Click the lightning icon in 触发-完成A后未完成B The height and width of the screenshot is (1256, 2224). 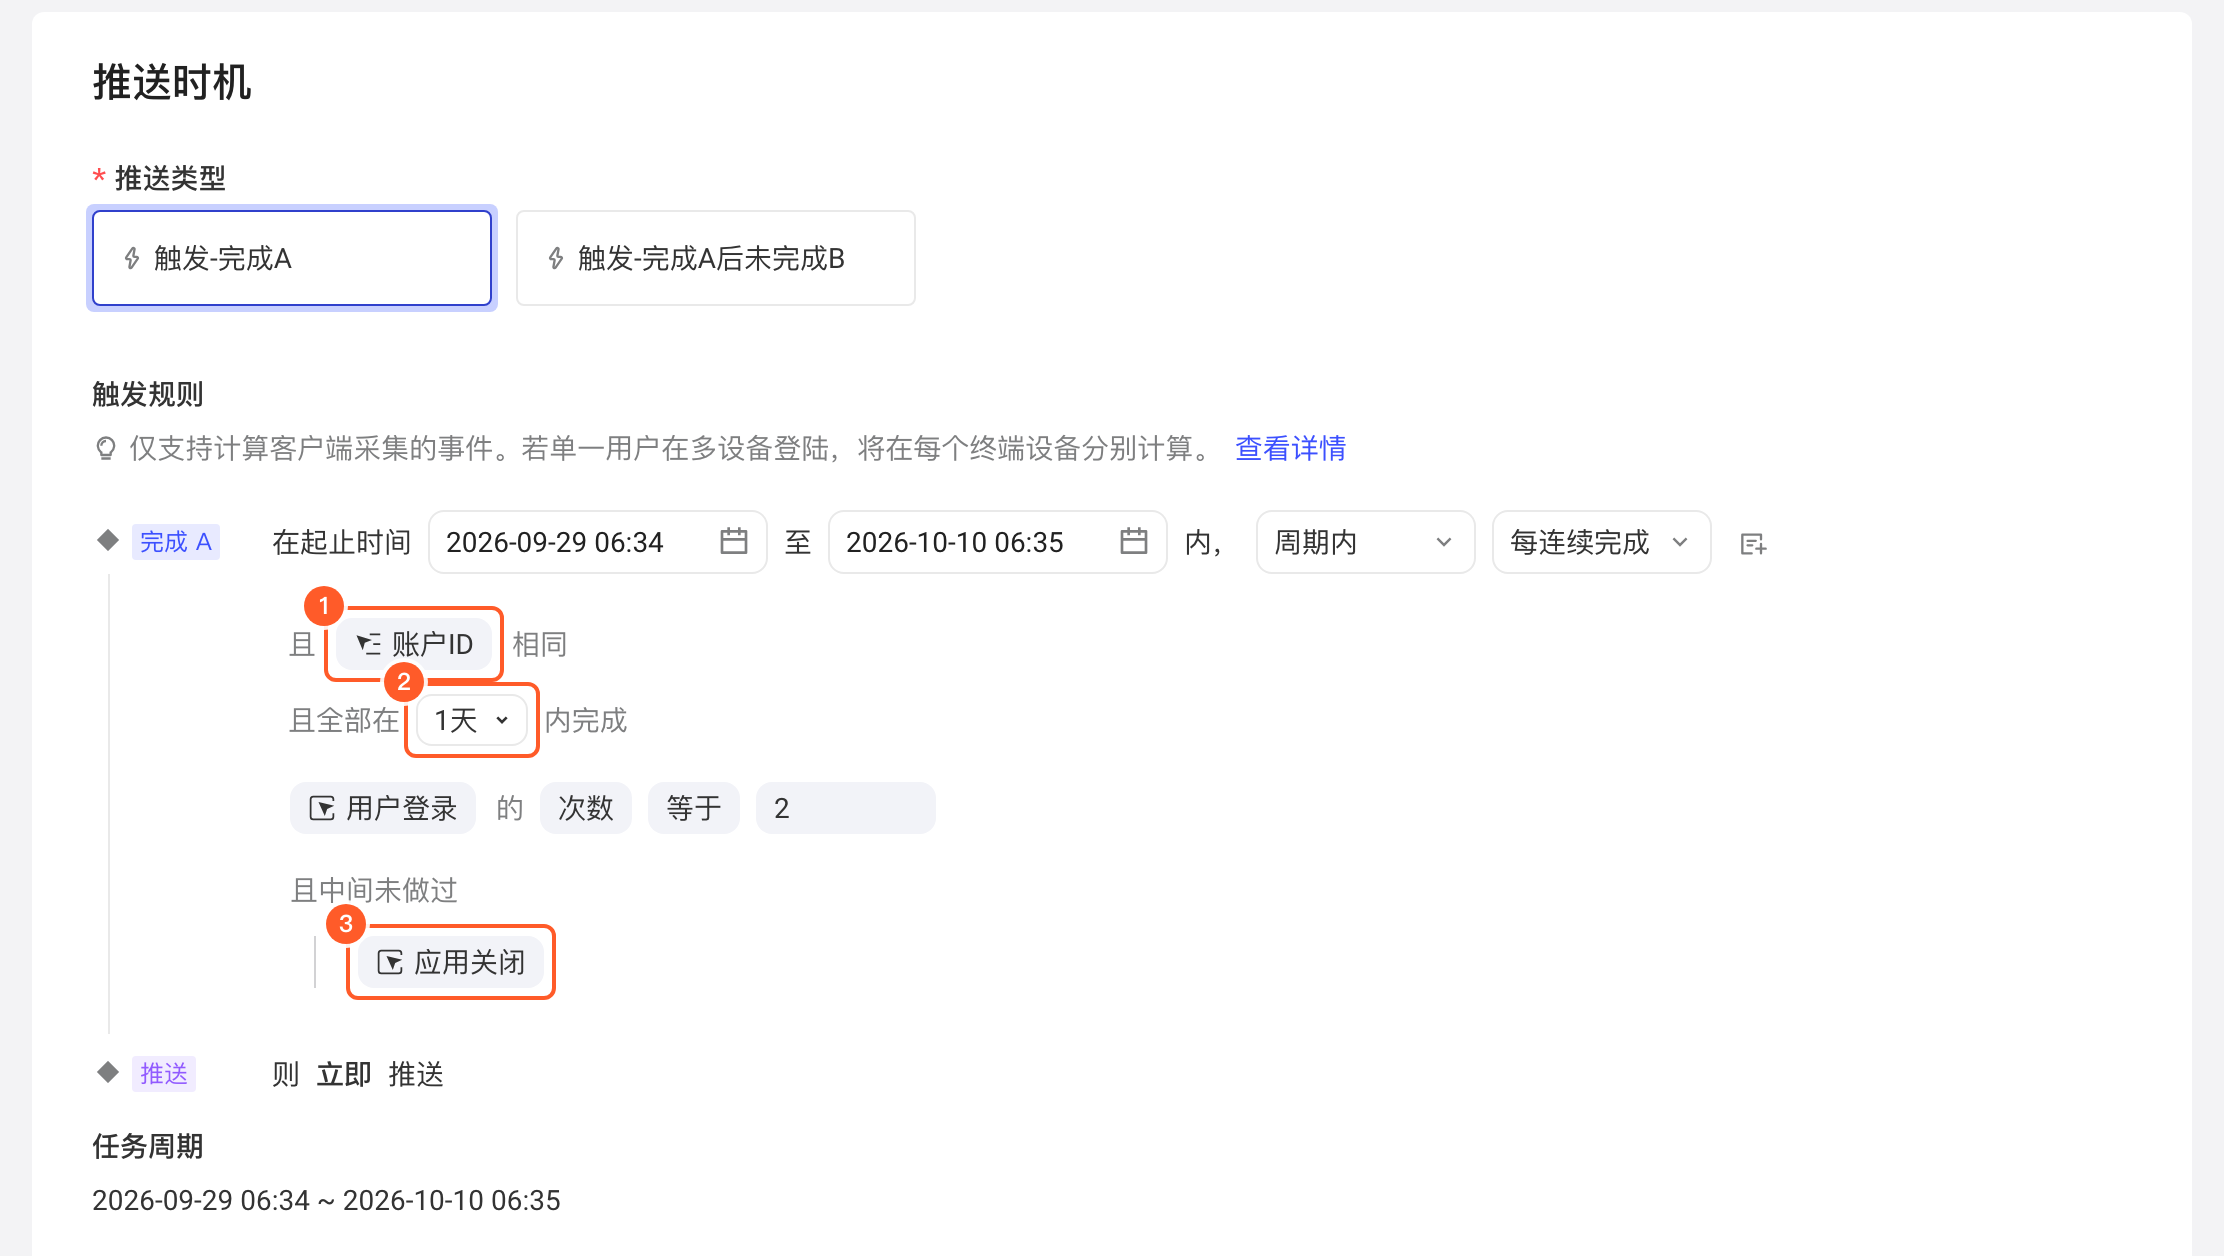(556, 259)
